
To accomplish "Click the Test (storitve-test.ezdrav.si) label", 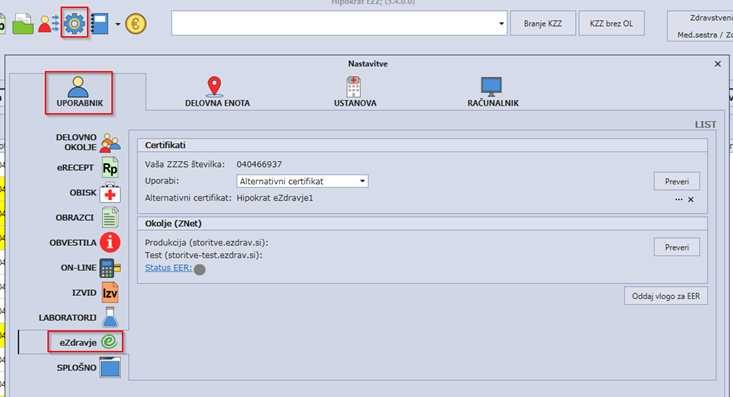I will coord(204,255).
